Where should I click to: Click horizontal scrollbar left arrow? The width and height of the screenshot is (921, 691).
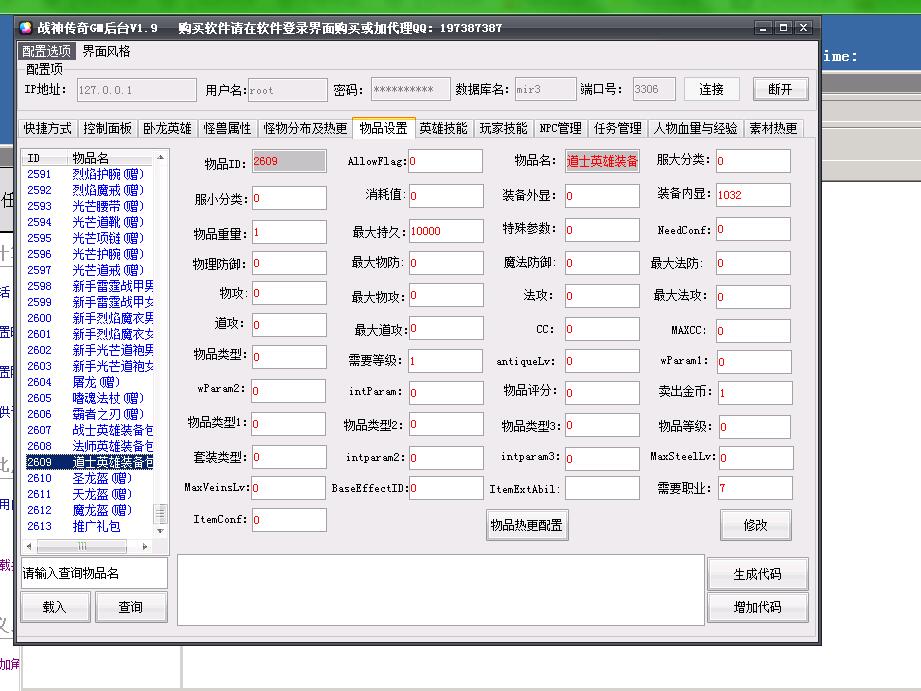point(29,546)
